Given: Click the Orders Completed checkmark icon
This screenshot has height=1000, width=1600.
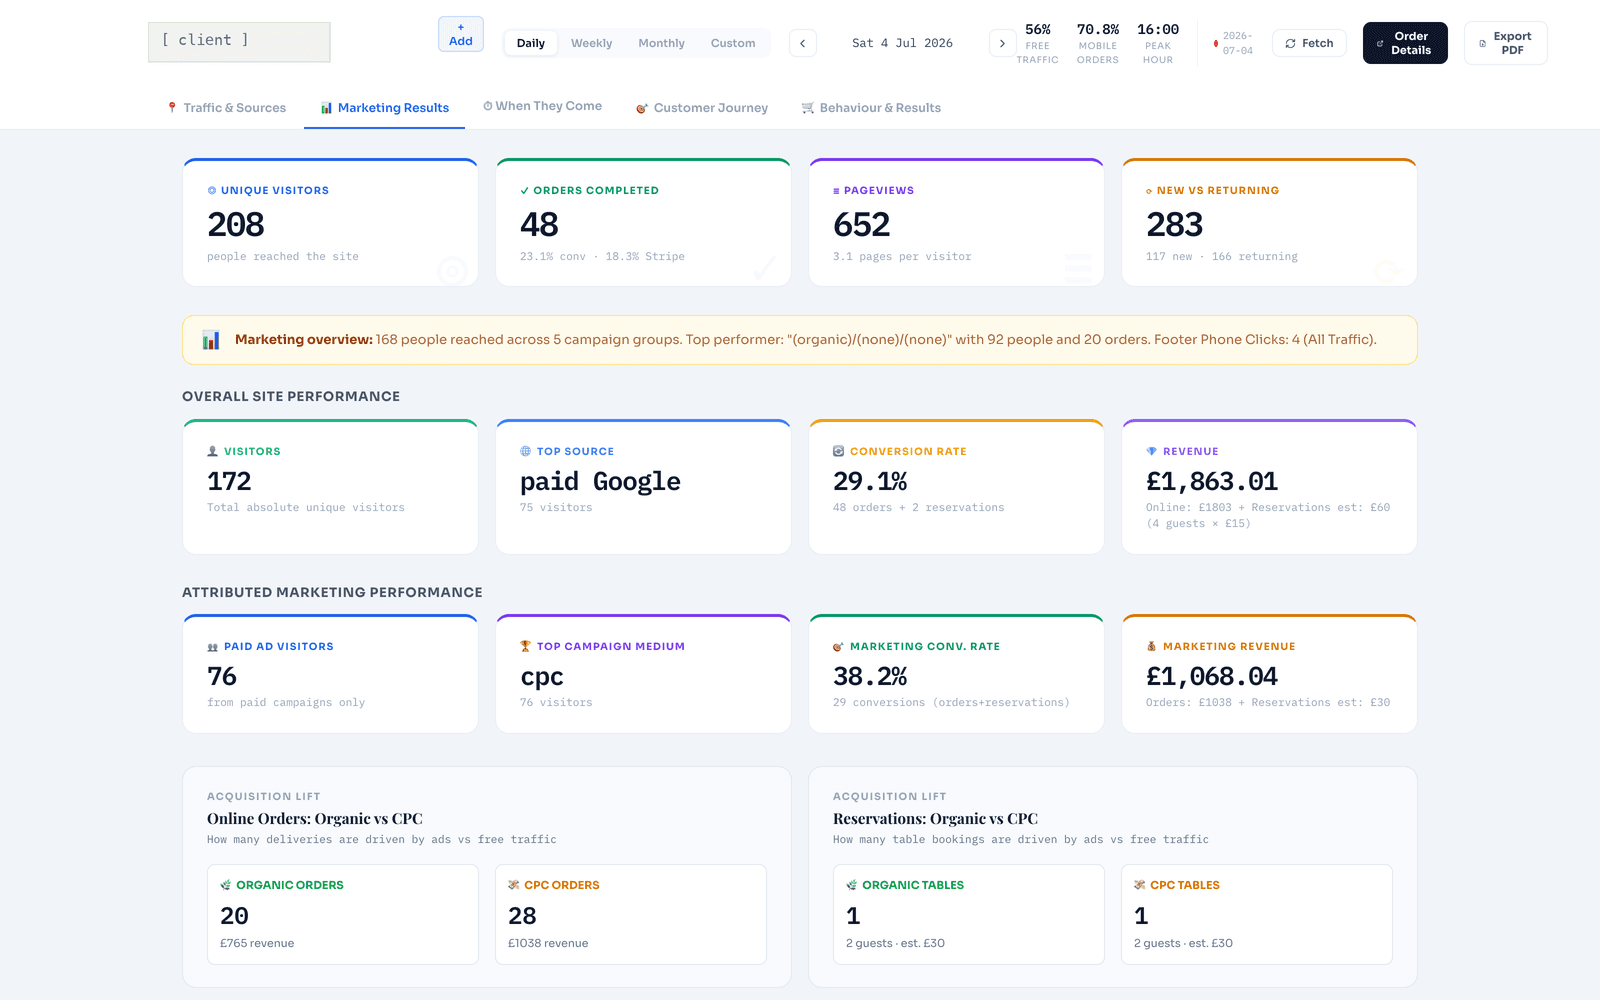Looking at the screenshot, I should (525, 190).
